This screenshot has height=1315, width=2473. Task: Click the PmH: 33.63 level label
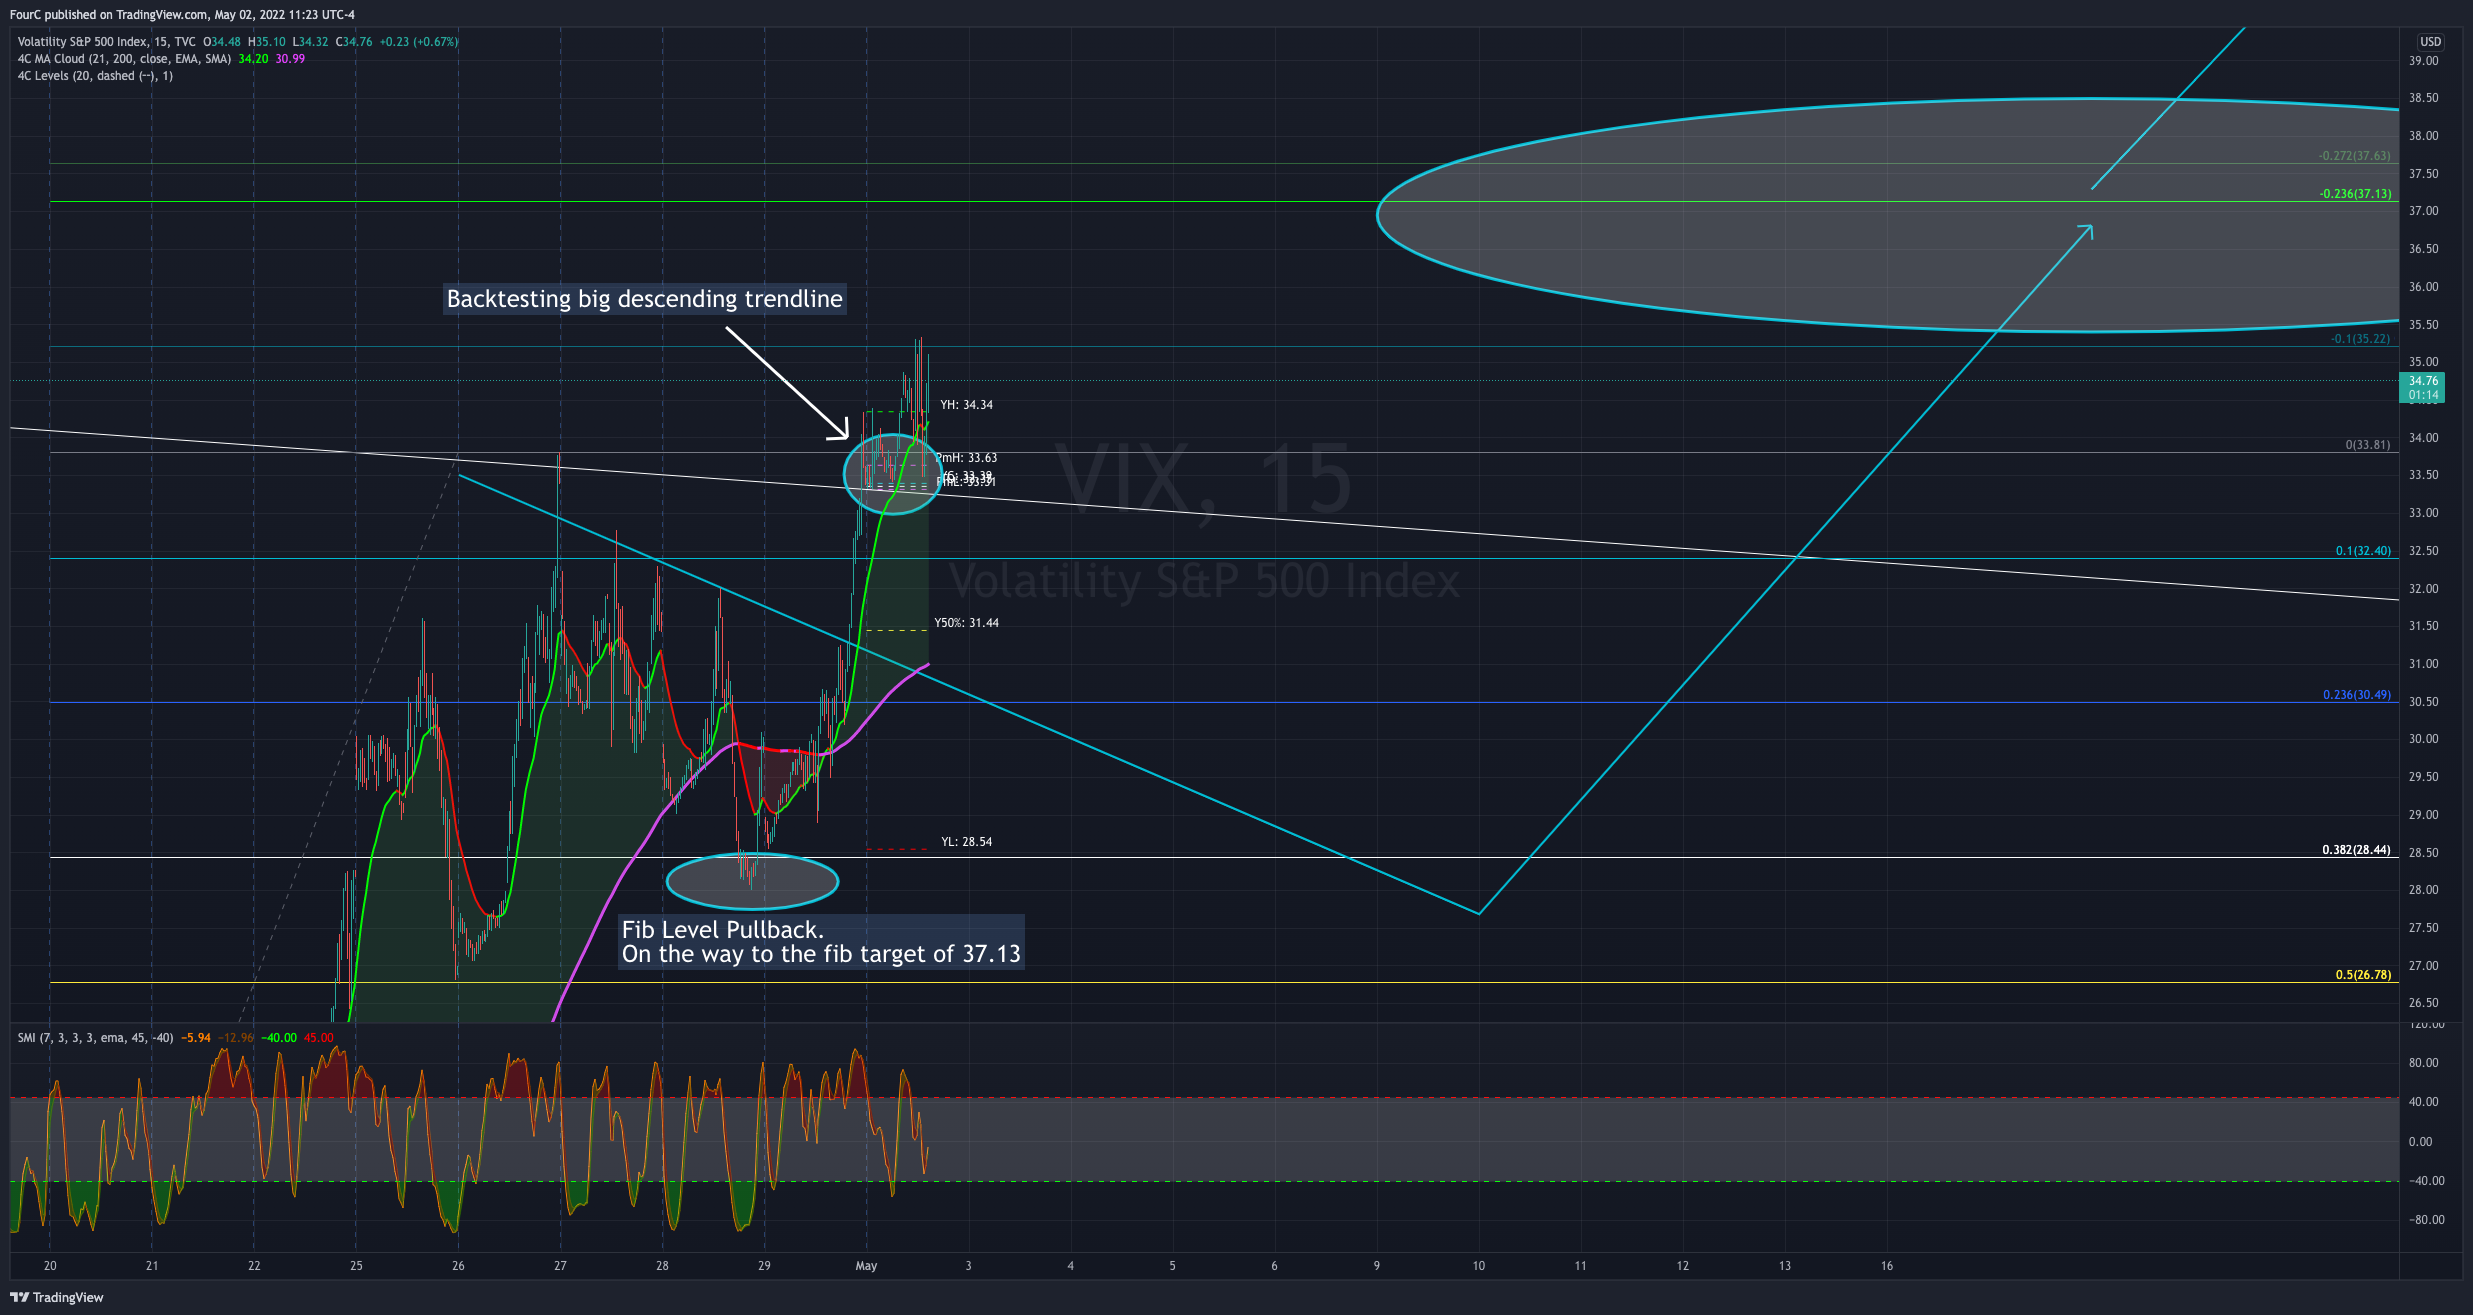(x=966, y=458)
